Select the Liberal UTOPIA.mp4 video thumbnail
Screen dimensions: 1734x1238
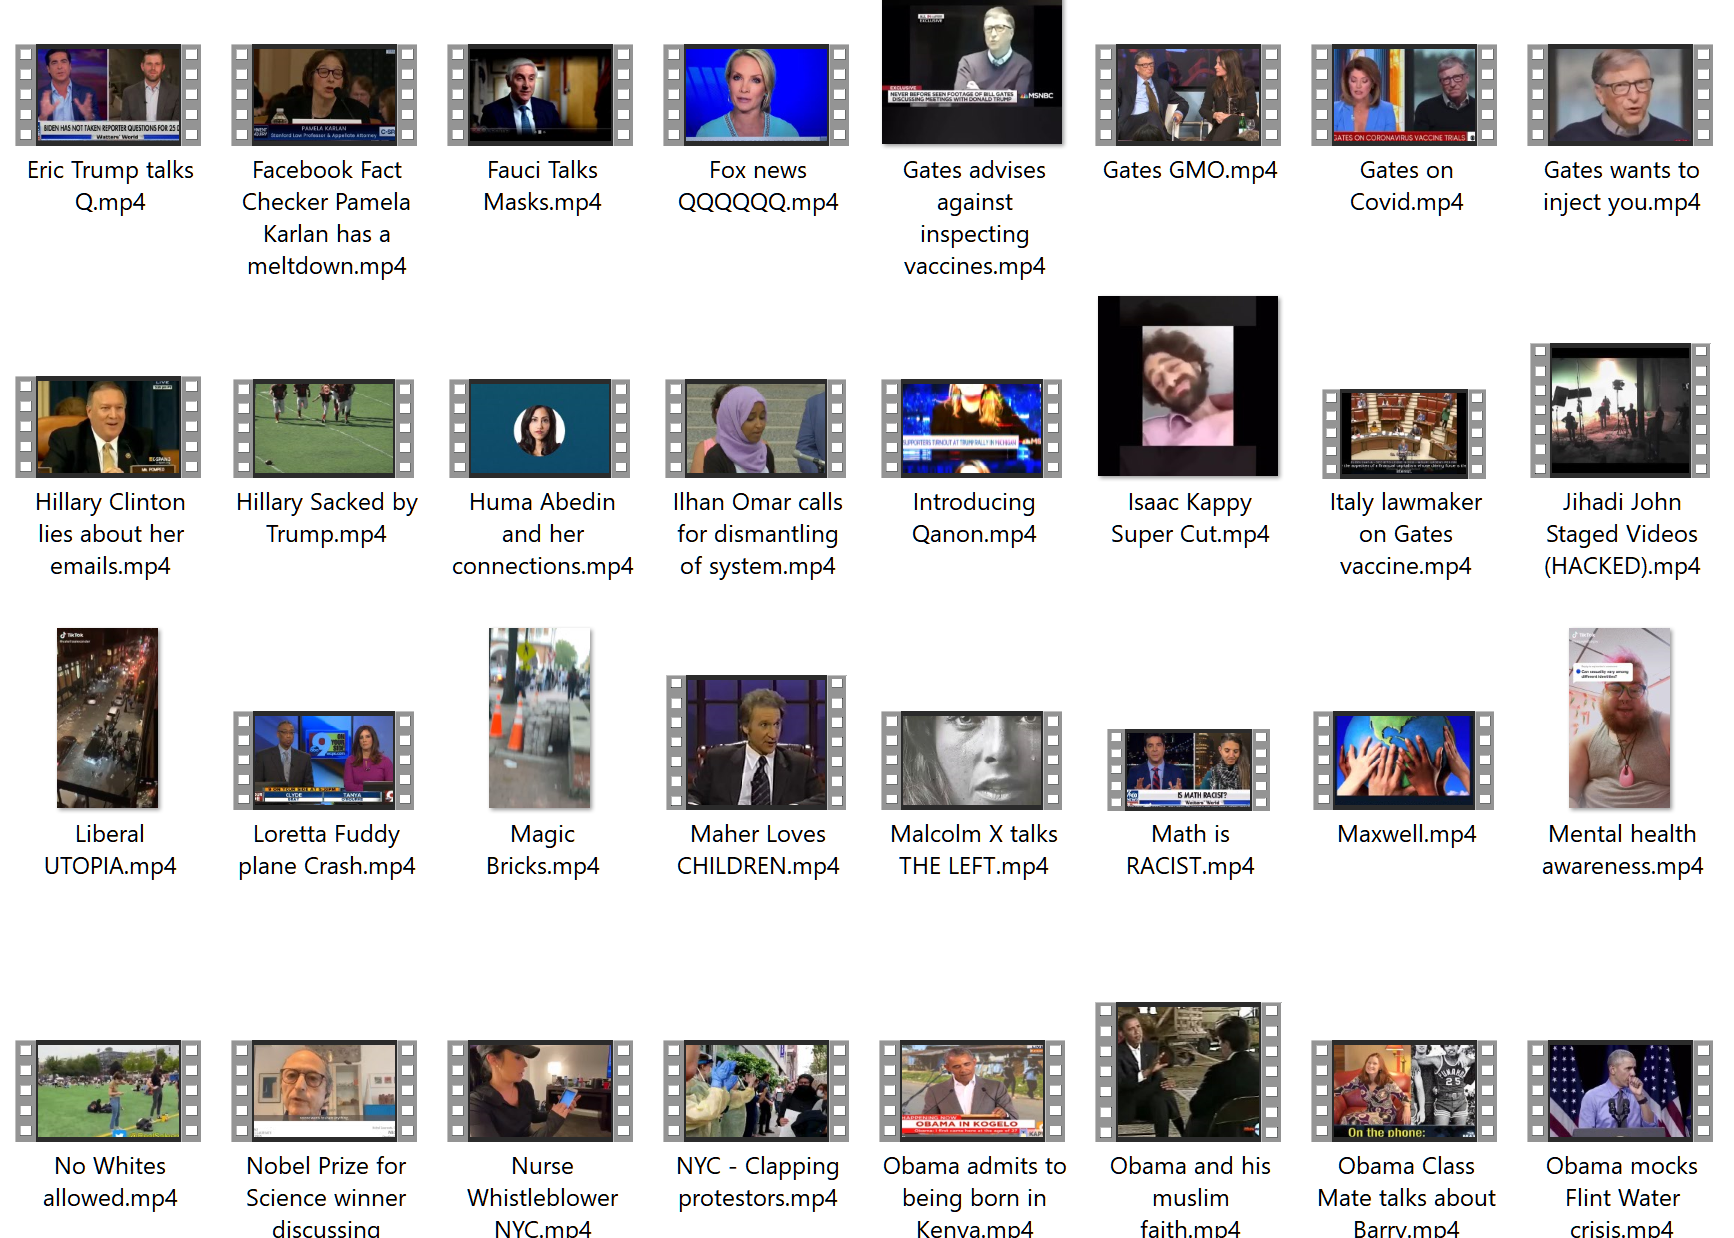coord(108,718)
